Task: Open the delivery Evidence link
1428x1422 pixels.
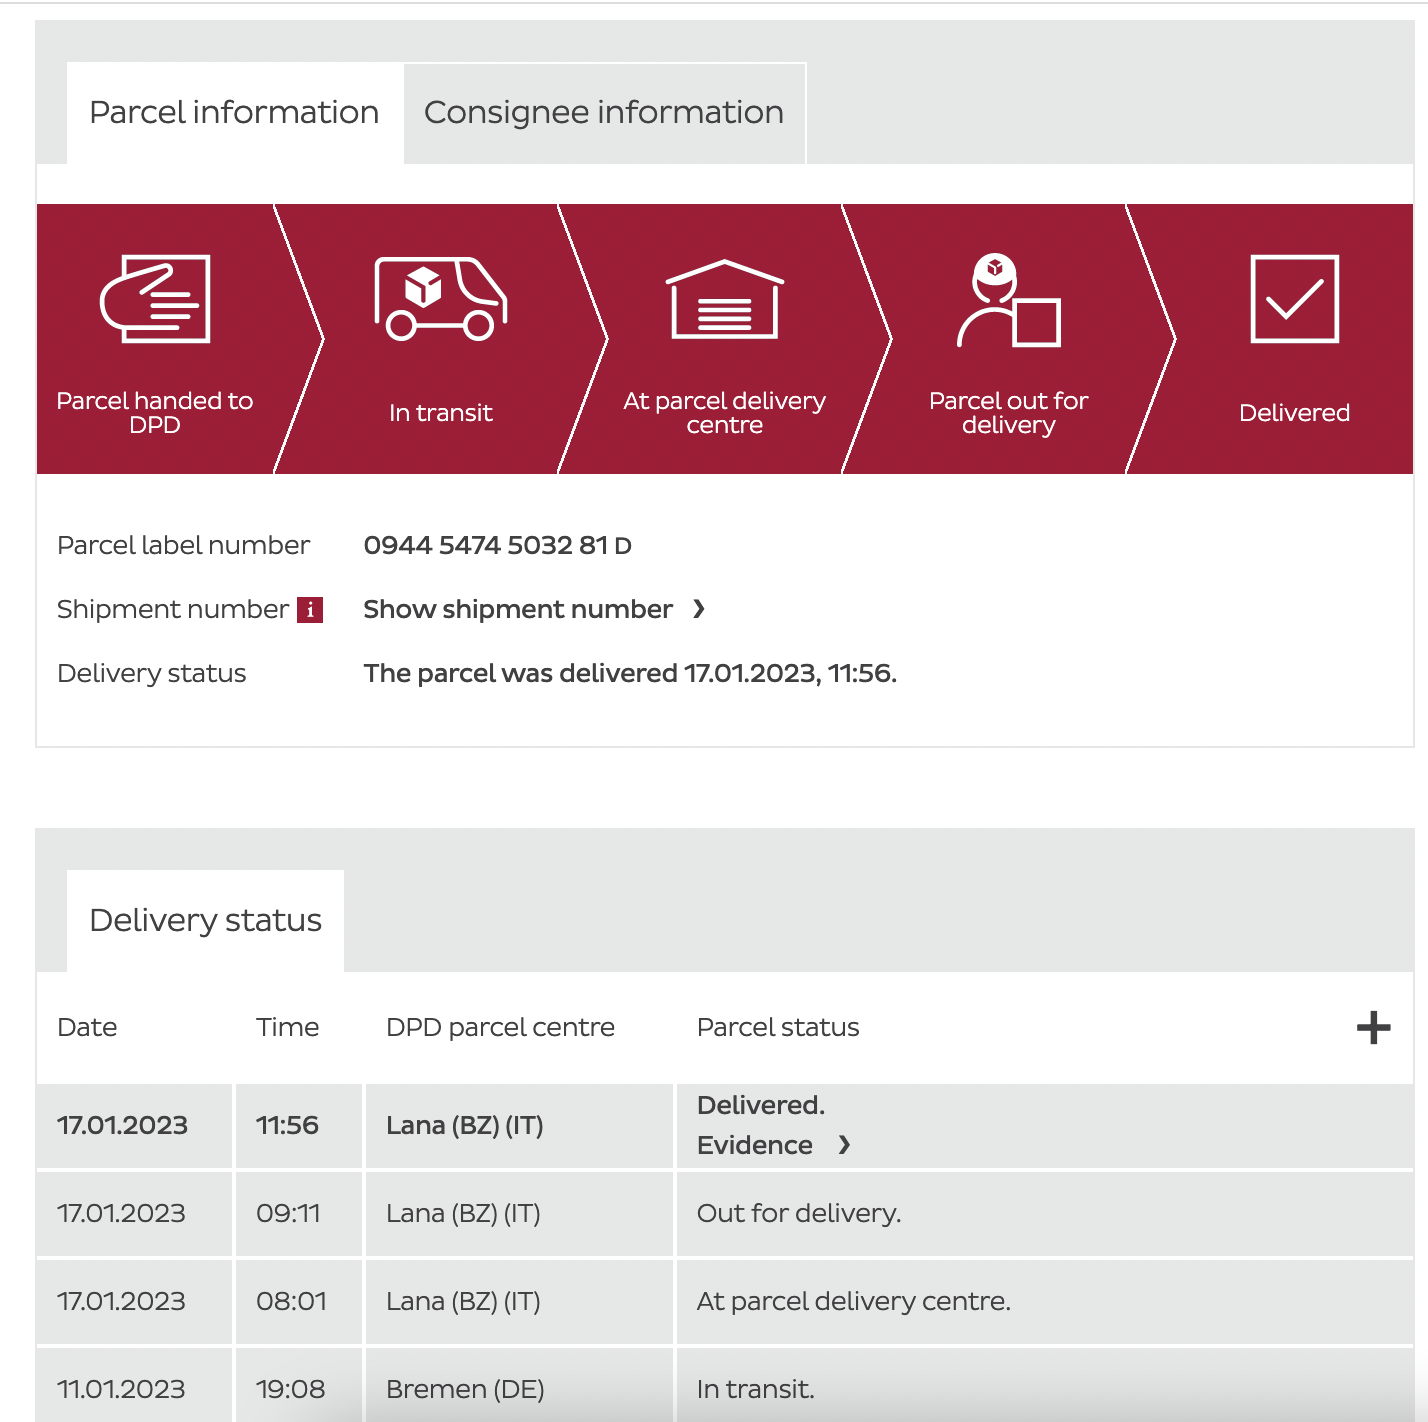Action: [755, 1145]
